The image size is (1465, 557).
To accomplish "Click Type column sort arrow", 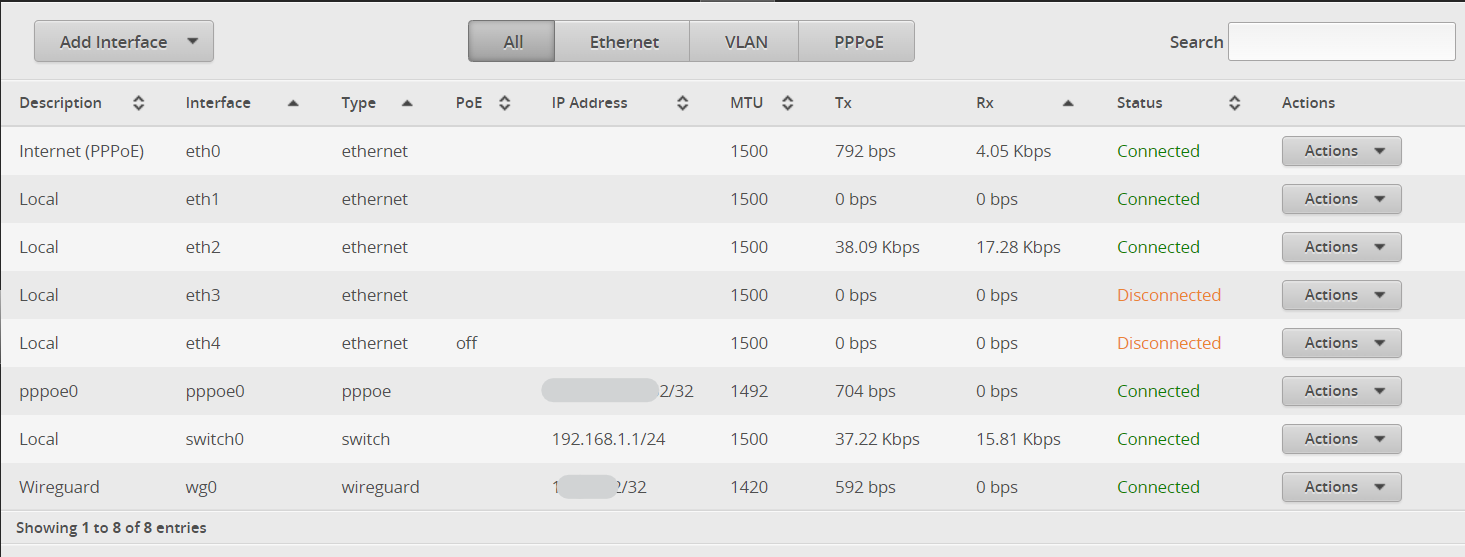I will (407, 103).
